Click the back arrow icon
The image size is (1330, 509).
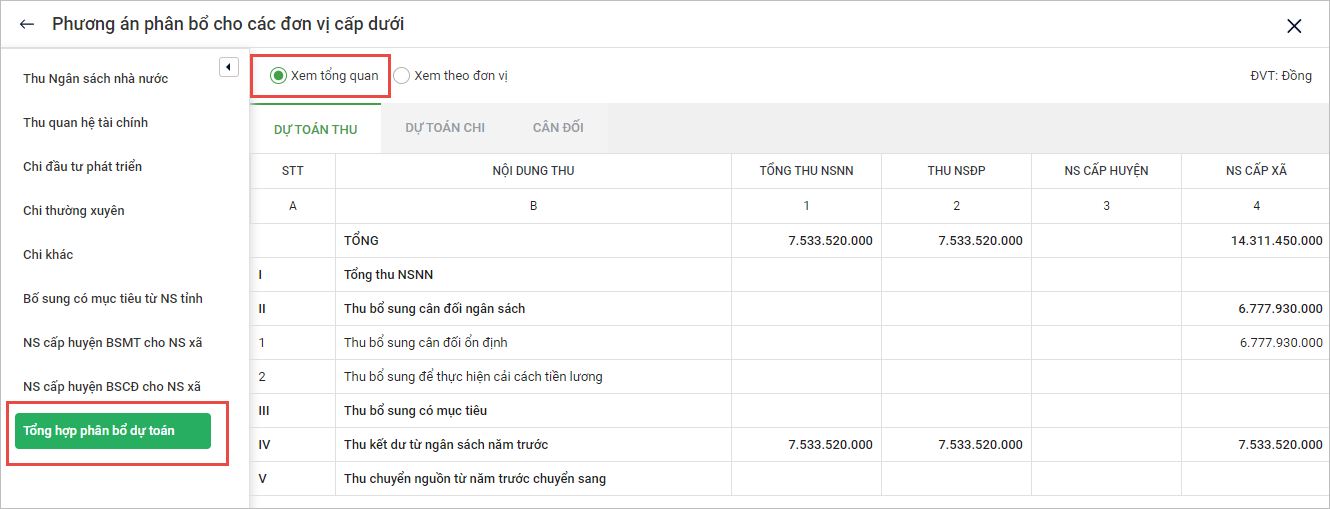(27, 25)
